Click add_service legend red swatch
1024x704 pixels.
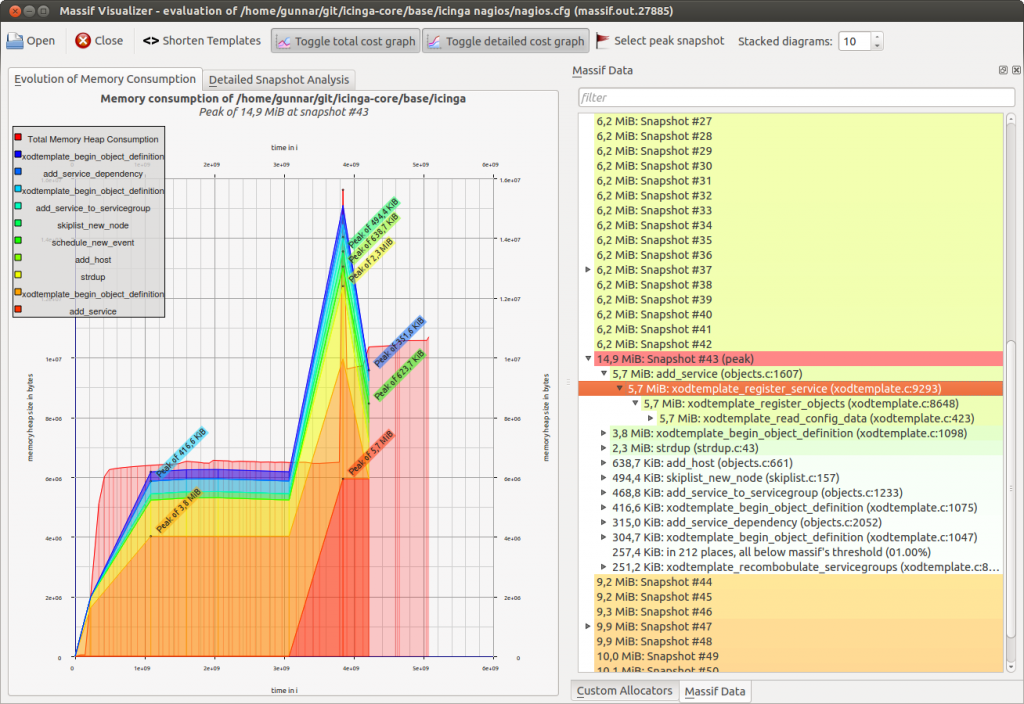pos(18,310)
